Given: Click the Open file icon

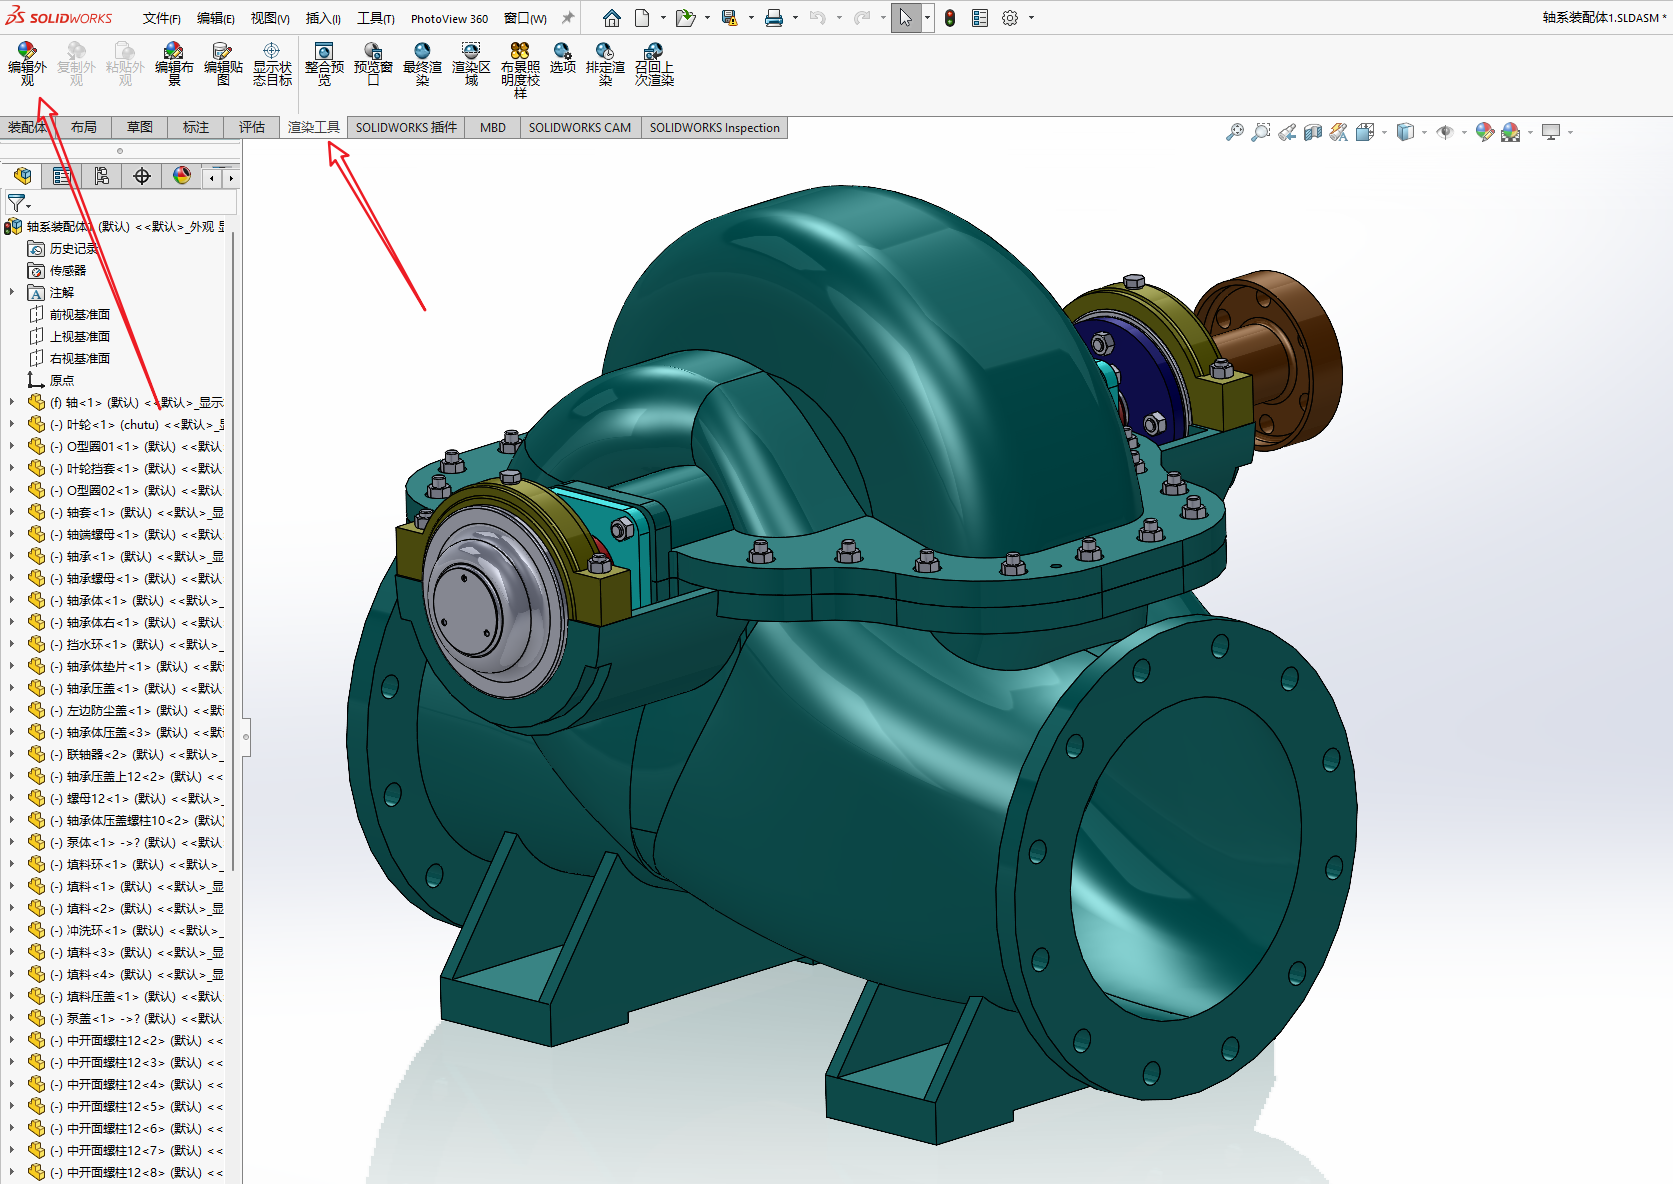Looking at the screenshot, I should pos(685,18).
